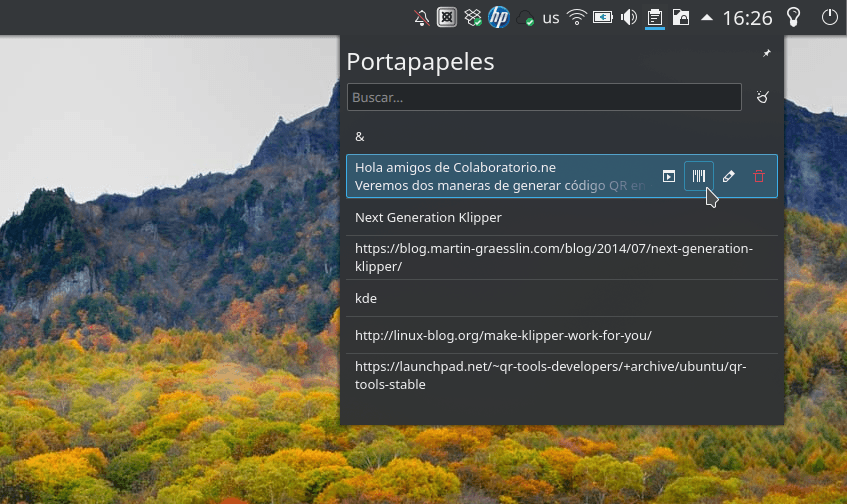847x504 pixels.
Task: Invoke action on the selected clipboard entry
Action: pyautogui.click(x=669, y=176)
